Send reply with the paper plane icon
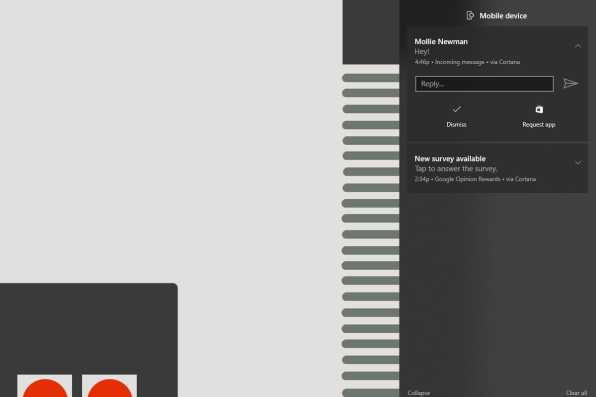The height and width of the screenshot is (397, 596). [571, 84]
